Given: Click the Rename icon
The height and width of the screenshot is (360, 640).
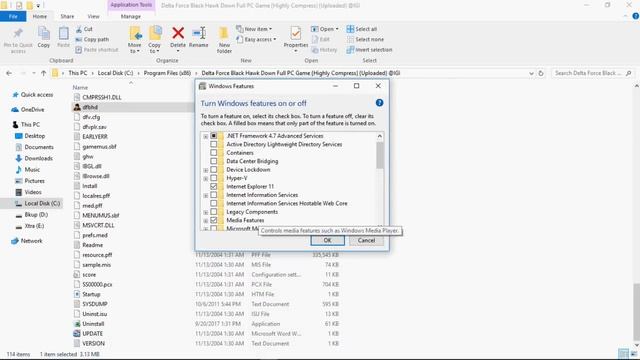Looking at the screenshot, I should (x=199, y=33).
